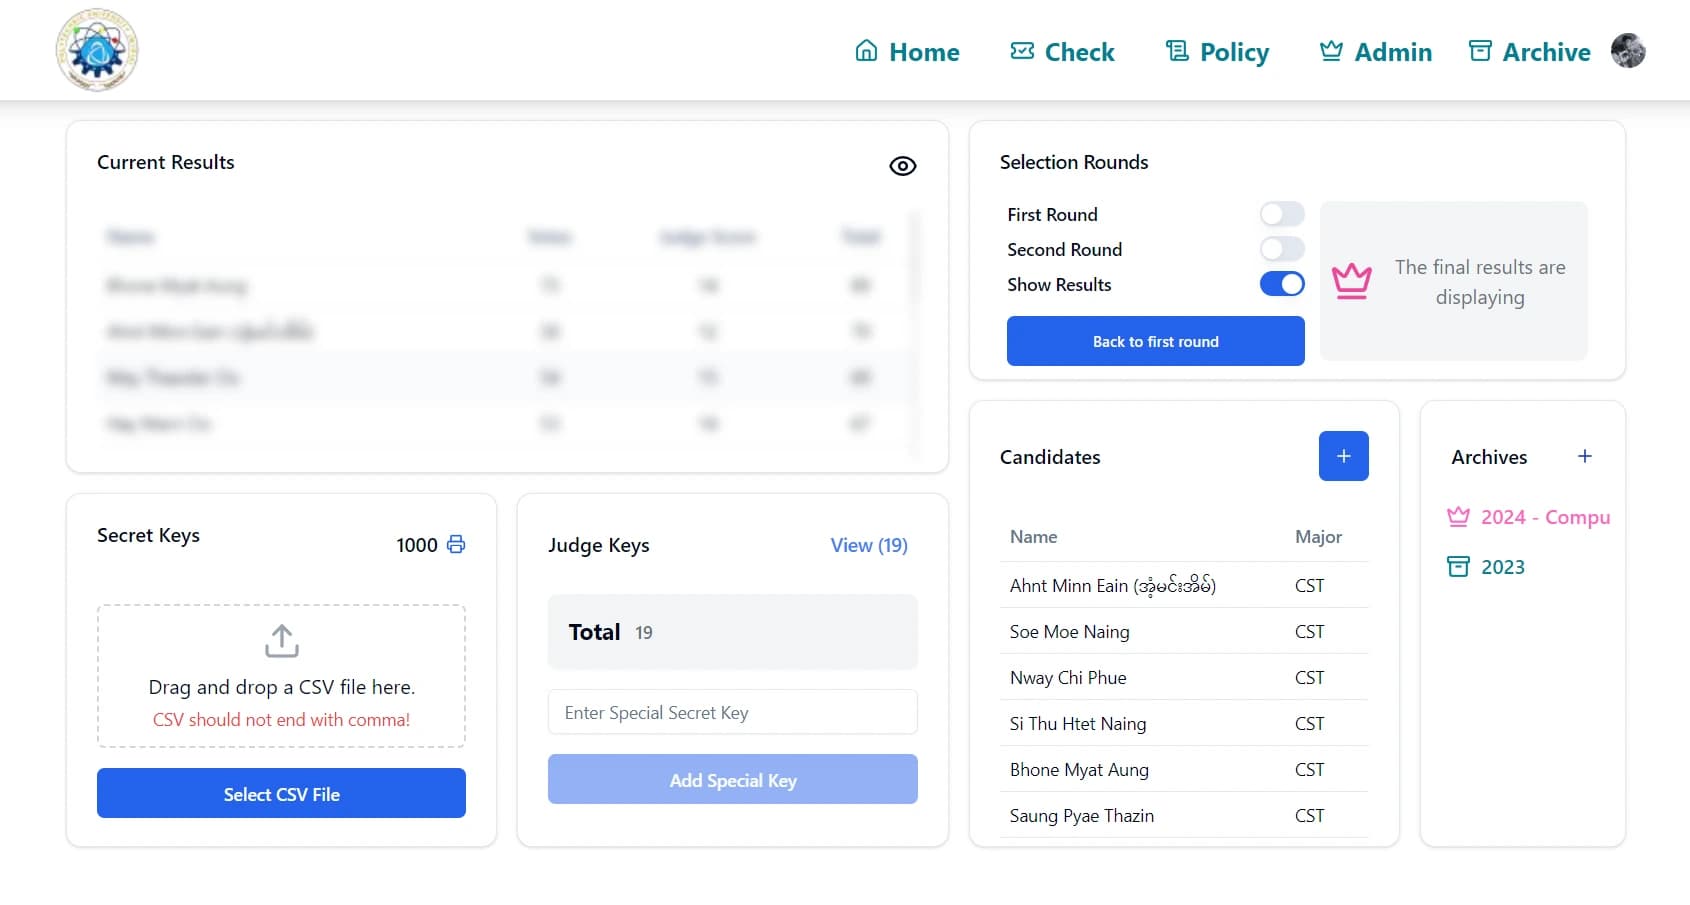Screen dimensions: 1690x905
Task: Add a new candidate with plus button
Action: [1343, 456]
